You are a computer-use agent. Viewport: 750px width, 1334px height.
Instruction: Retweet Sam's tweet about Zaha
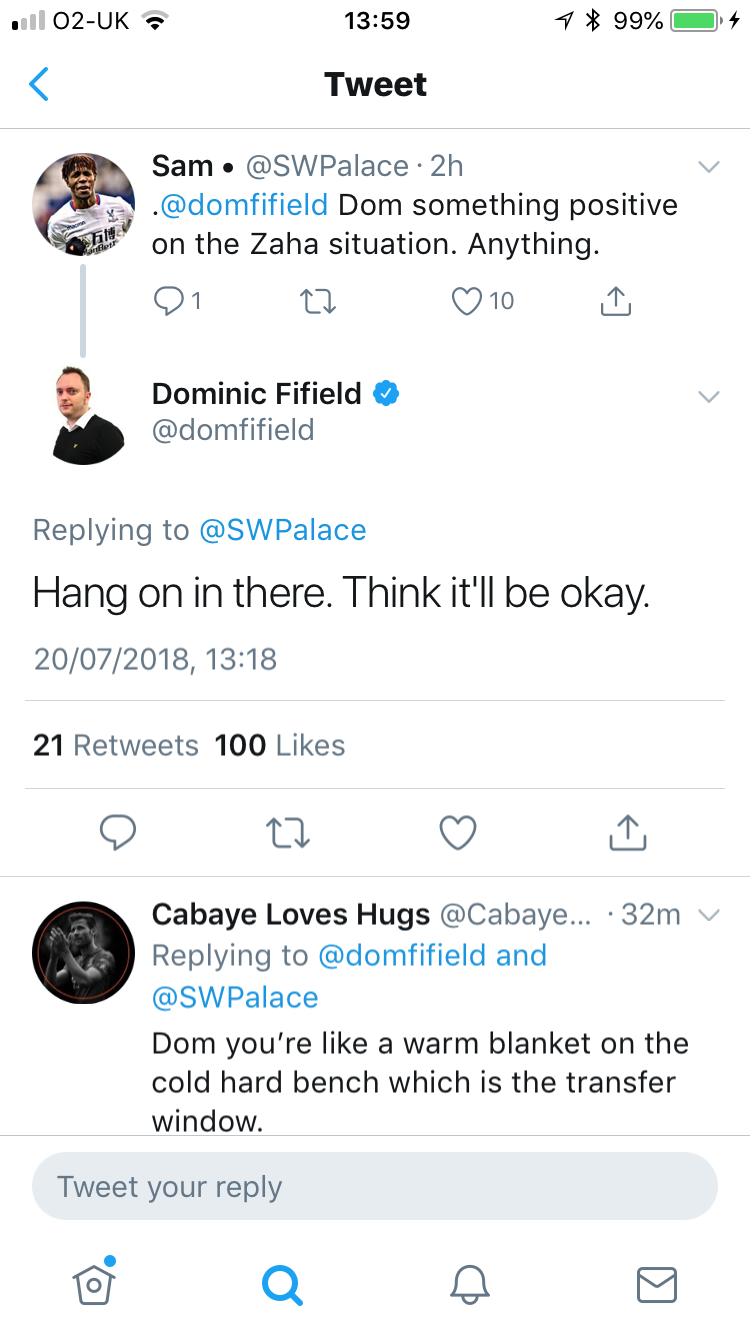317,301
